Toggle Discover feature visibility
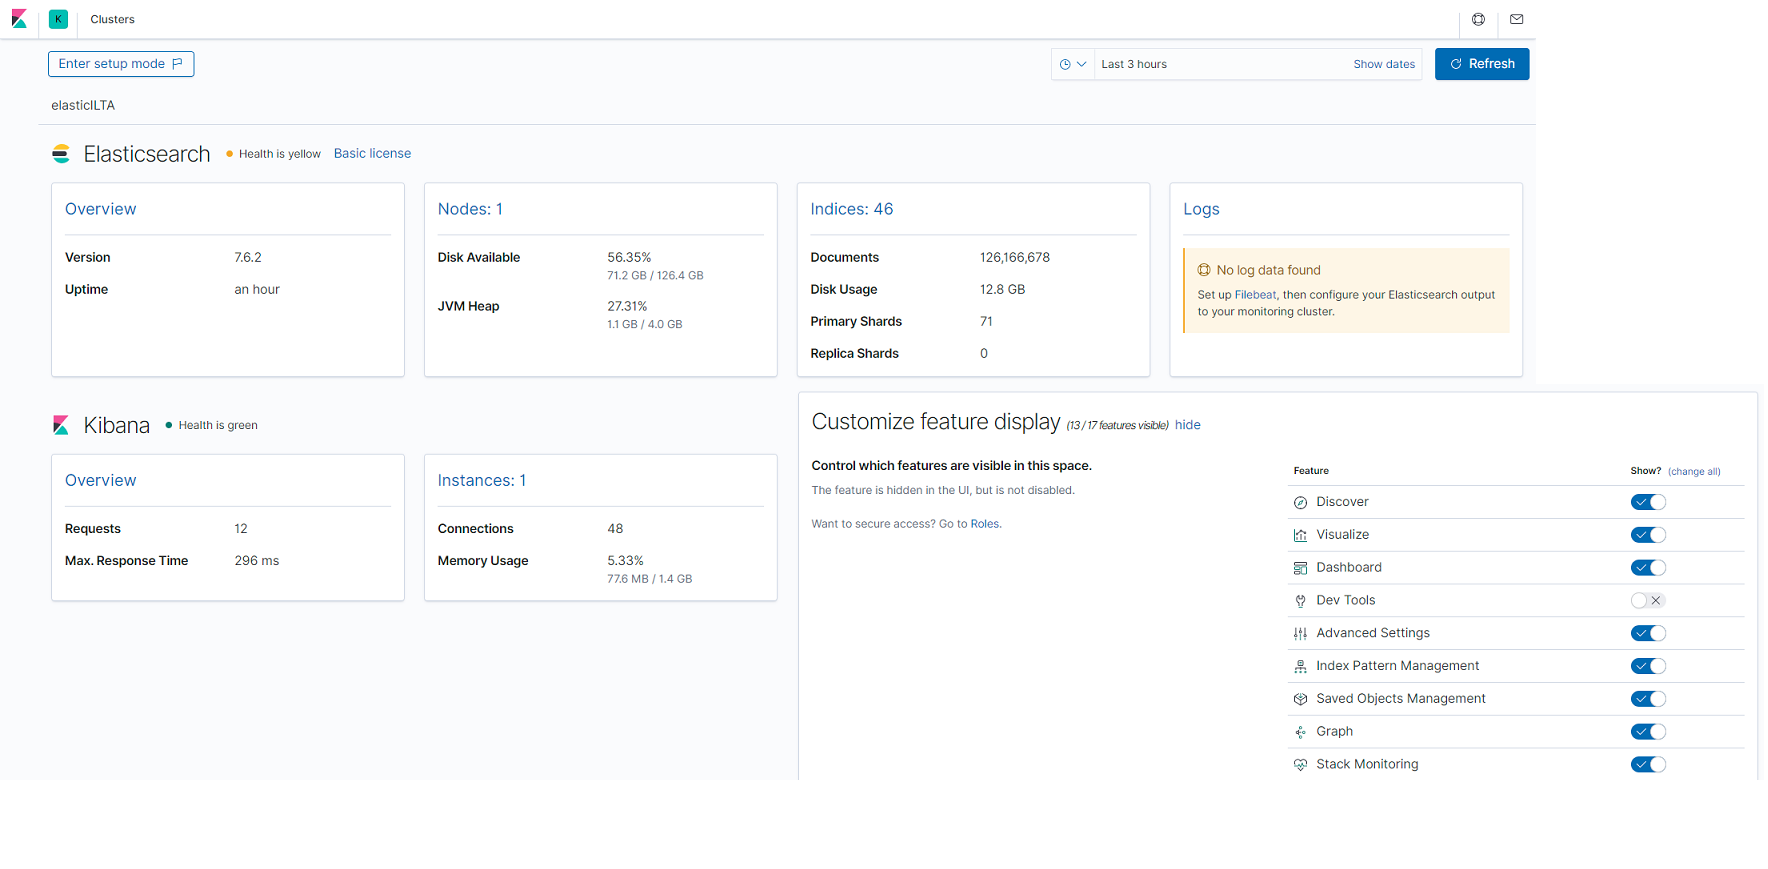The height and width of the screenshot is (869, 1768). [1648, 502]
